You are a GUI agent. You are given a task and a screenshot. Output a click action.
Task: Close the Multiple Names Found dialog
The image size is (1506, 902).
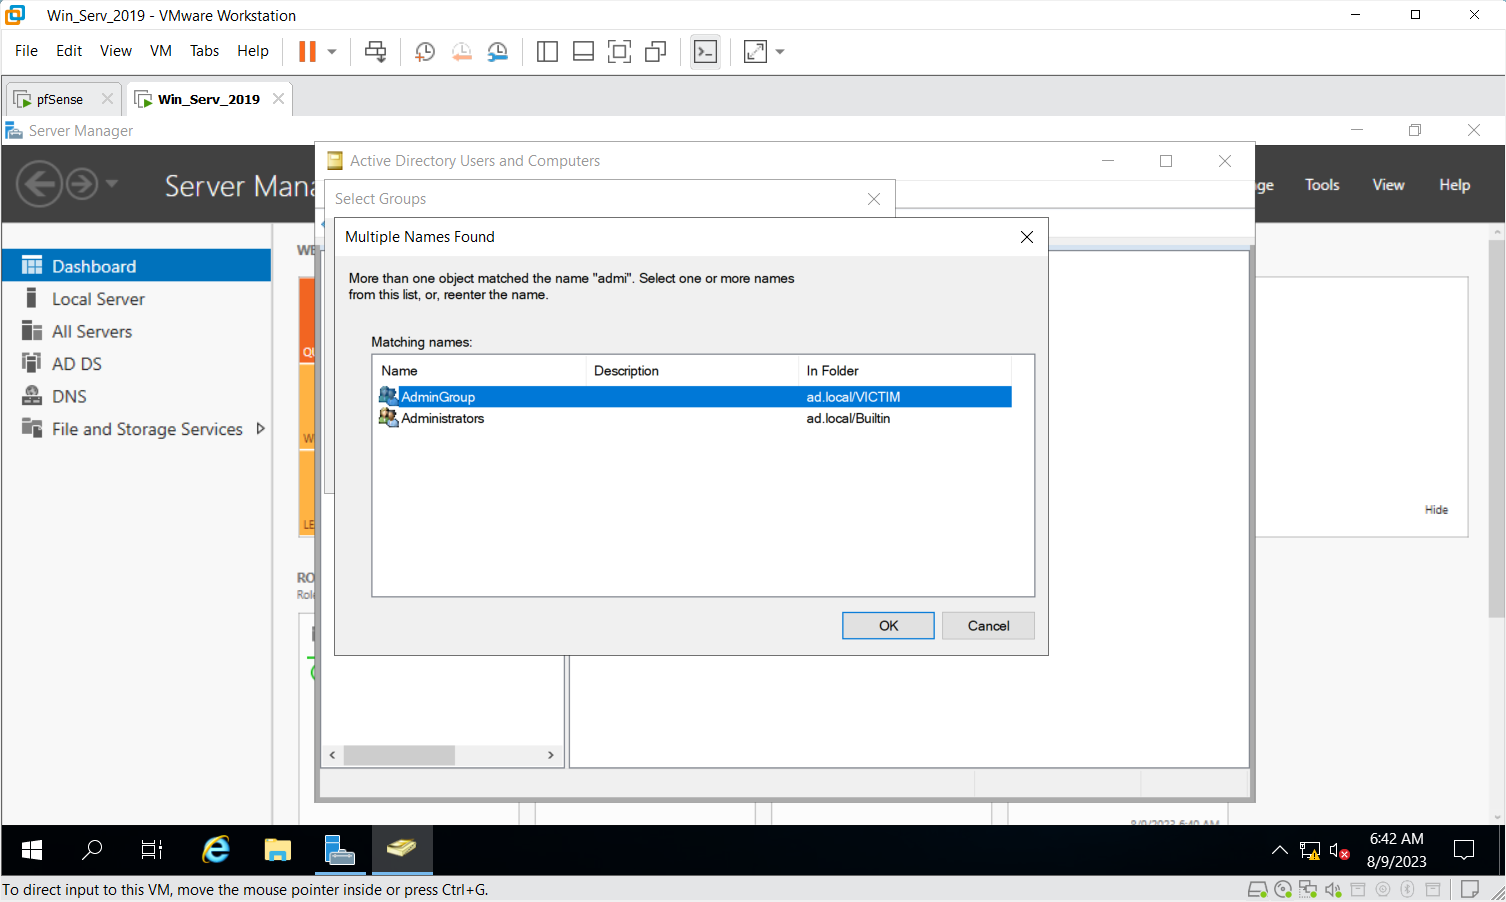(x=1026, y=237)
